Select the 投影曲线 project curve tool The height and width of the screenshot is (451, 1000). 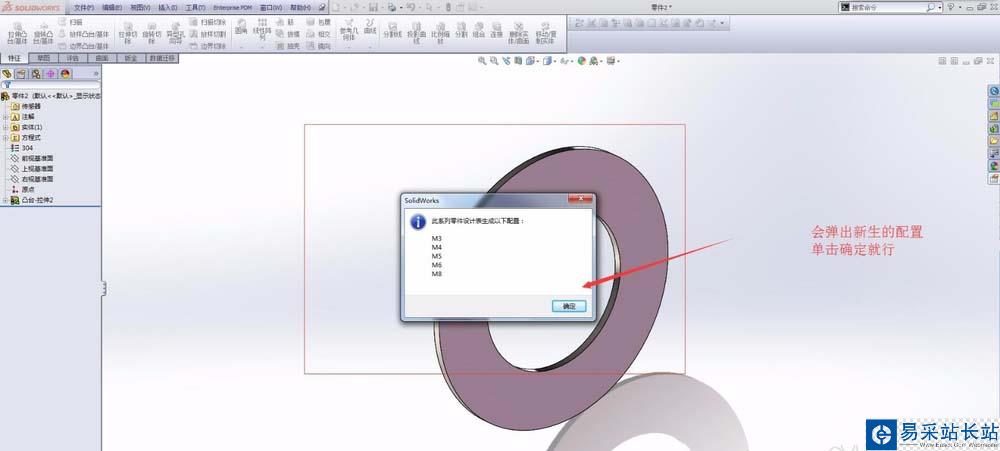(x=415, y=31)
